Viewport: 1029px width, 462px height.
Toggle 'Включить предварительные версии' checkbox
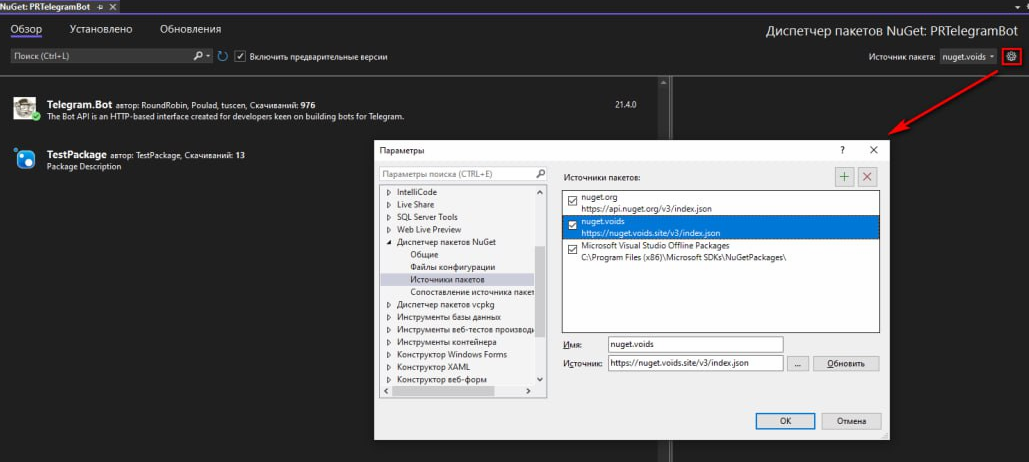pos(240,56)
